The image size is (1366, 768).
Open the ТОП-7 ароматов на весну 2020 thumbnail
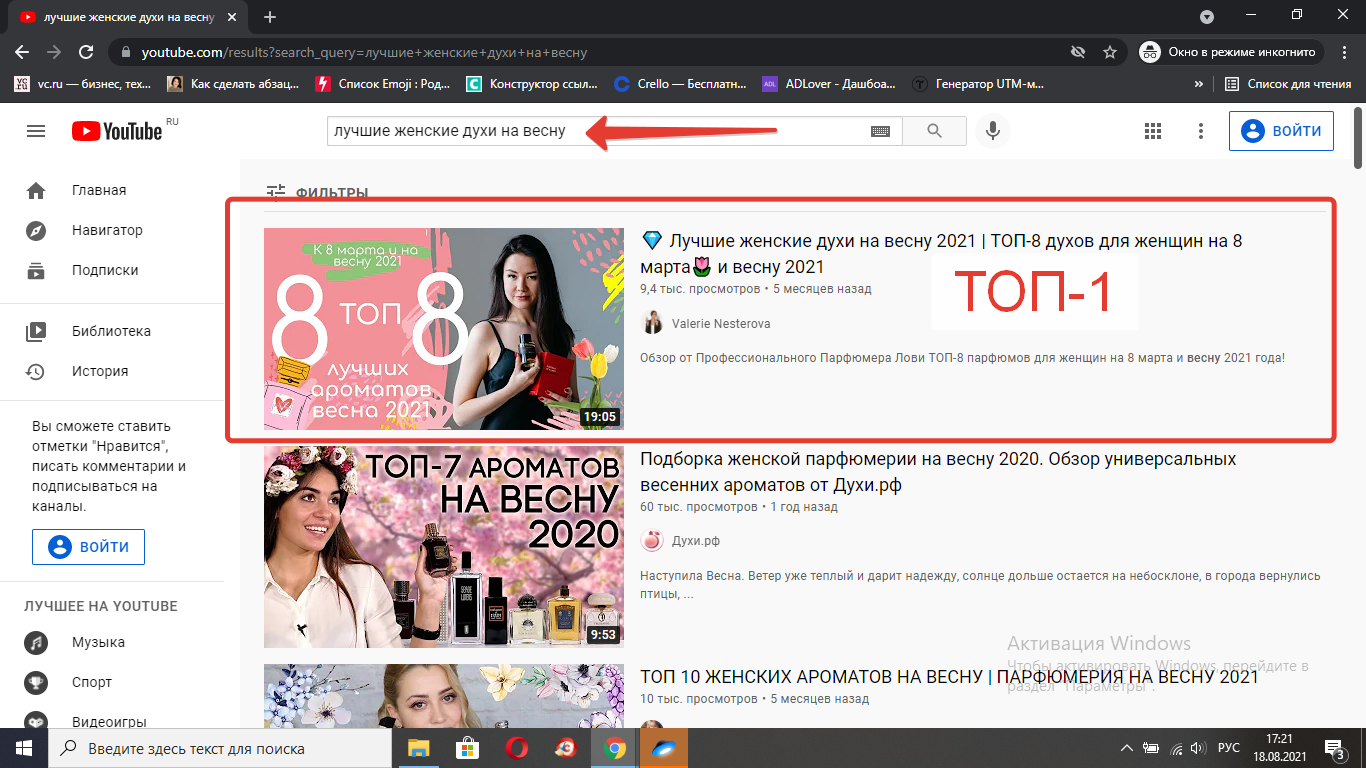click(x=443, y=547)
